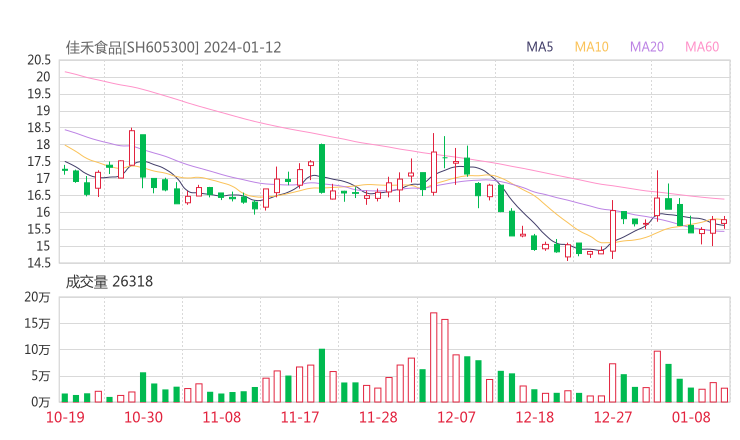
Task: Click the MA10 legend label
Action: [591, 47]
